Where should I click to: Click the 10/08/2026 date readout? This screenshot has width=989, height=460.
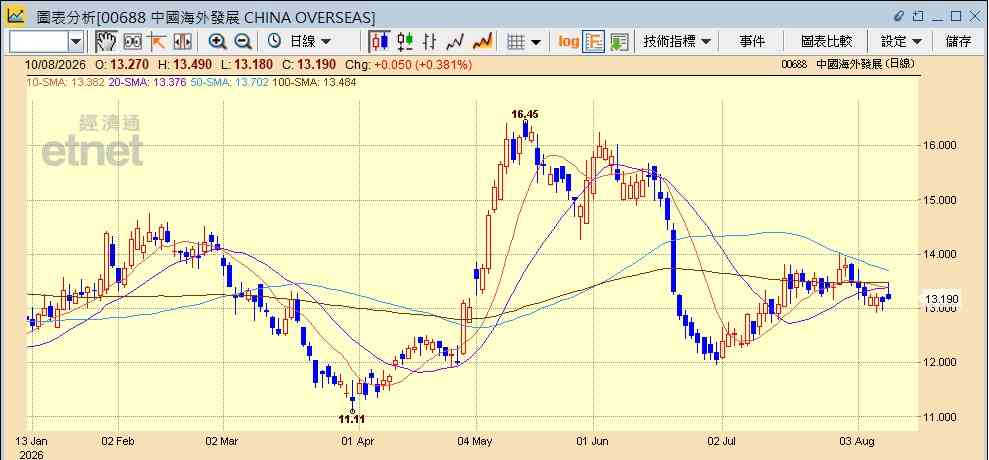pyautogui.click(x=54, y=64)
